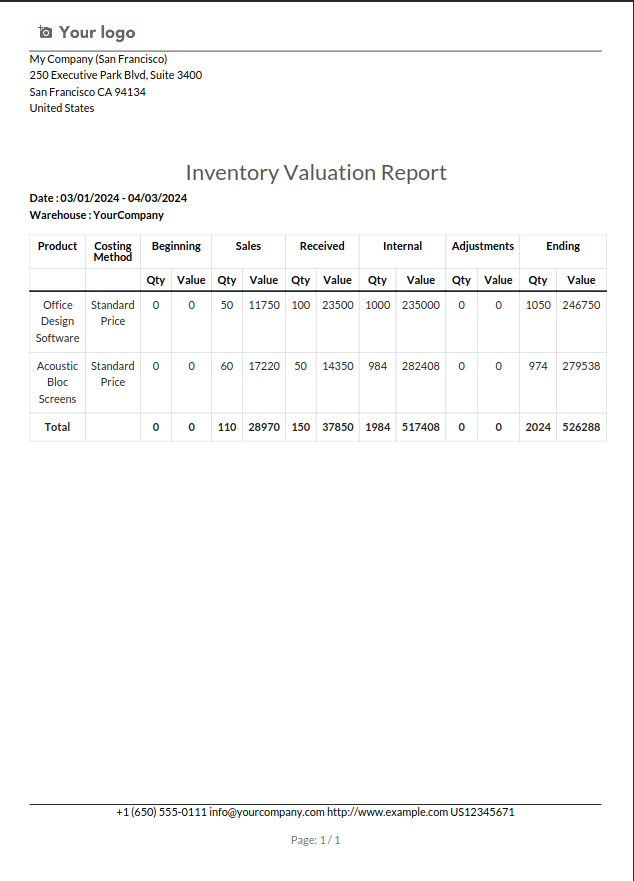Click the Received total value 37850

coord(337,427)
